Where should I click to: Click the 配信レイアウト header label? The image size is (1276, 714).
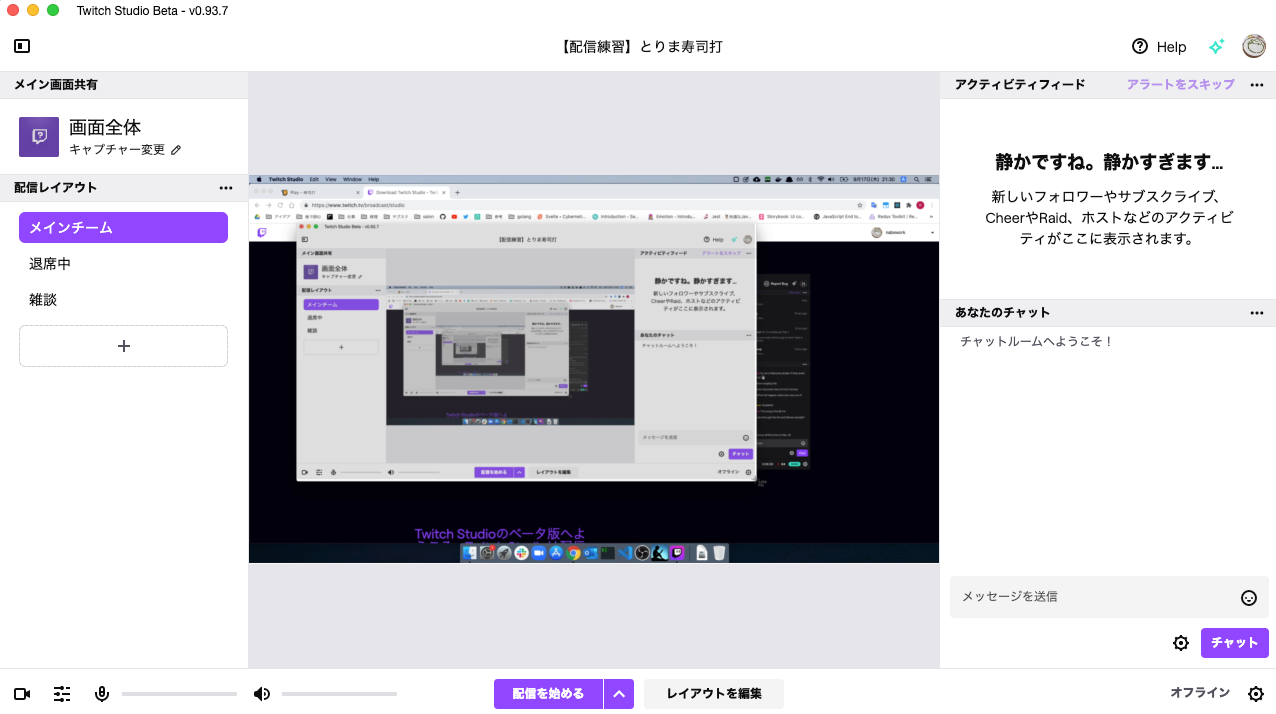(56, 188)
